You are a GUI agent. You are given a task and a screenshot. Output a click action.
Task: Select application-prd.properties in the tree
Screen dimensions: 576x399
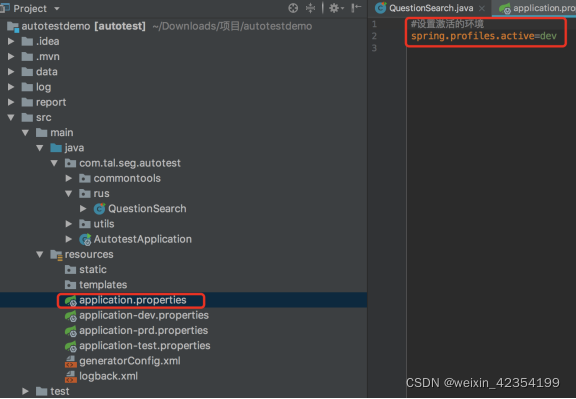tap(144, 331)
